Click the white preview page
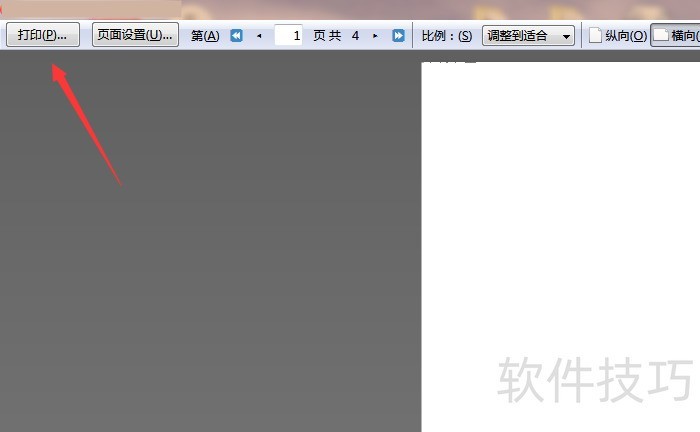This screenshot has width=700, height=432. (x=560, y=200)
